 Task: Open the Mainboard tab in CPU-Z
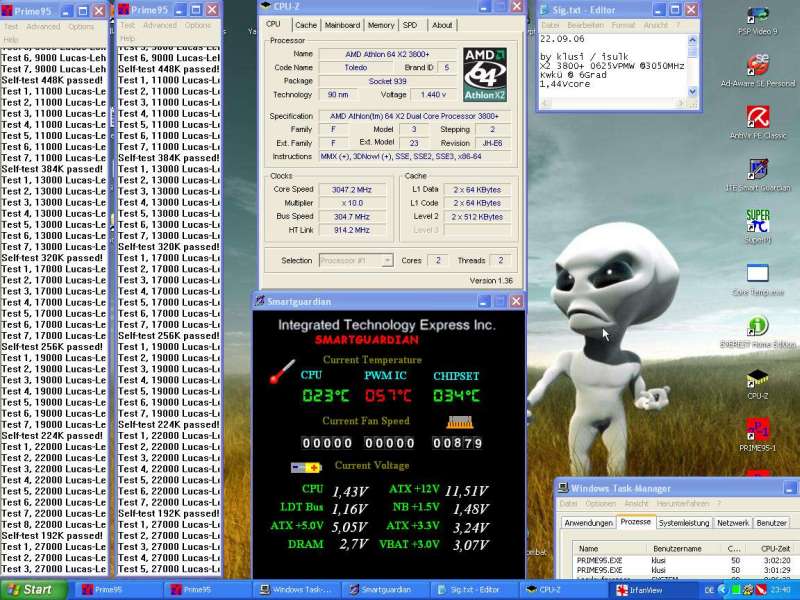pos(342,25)
